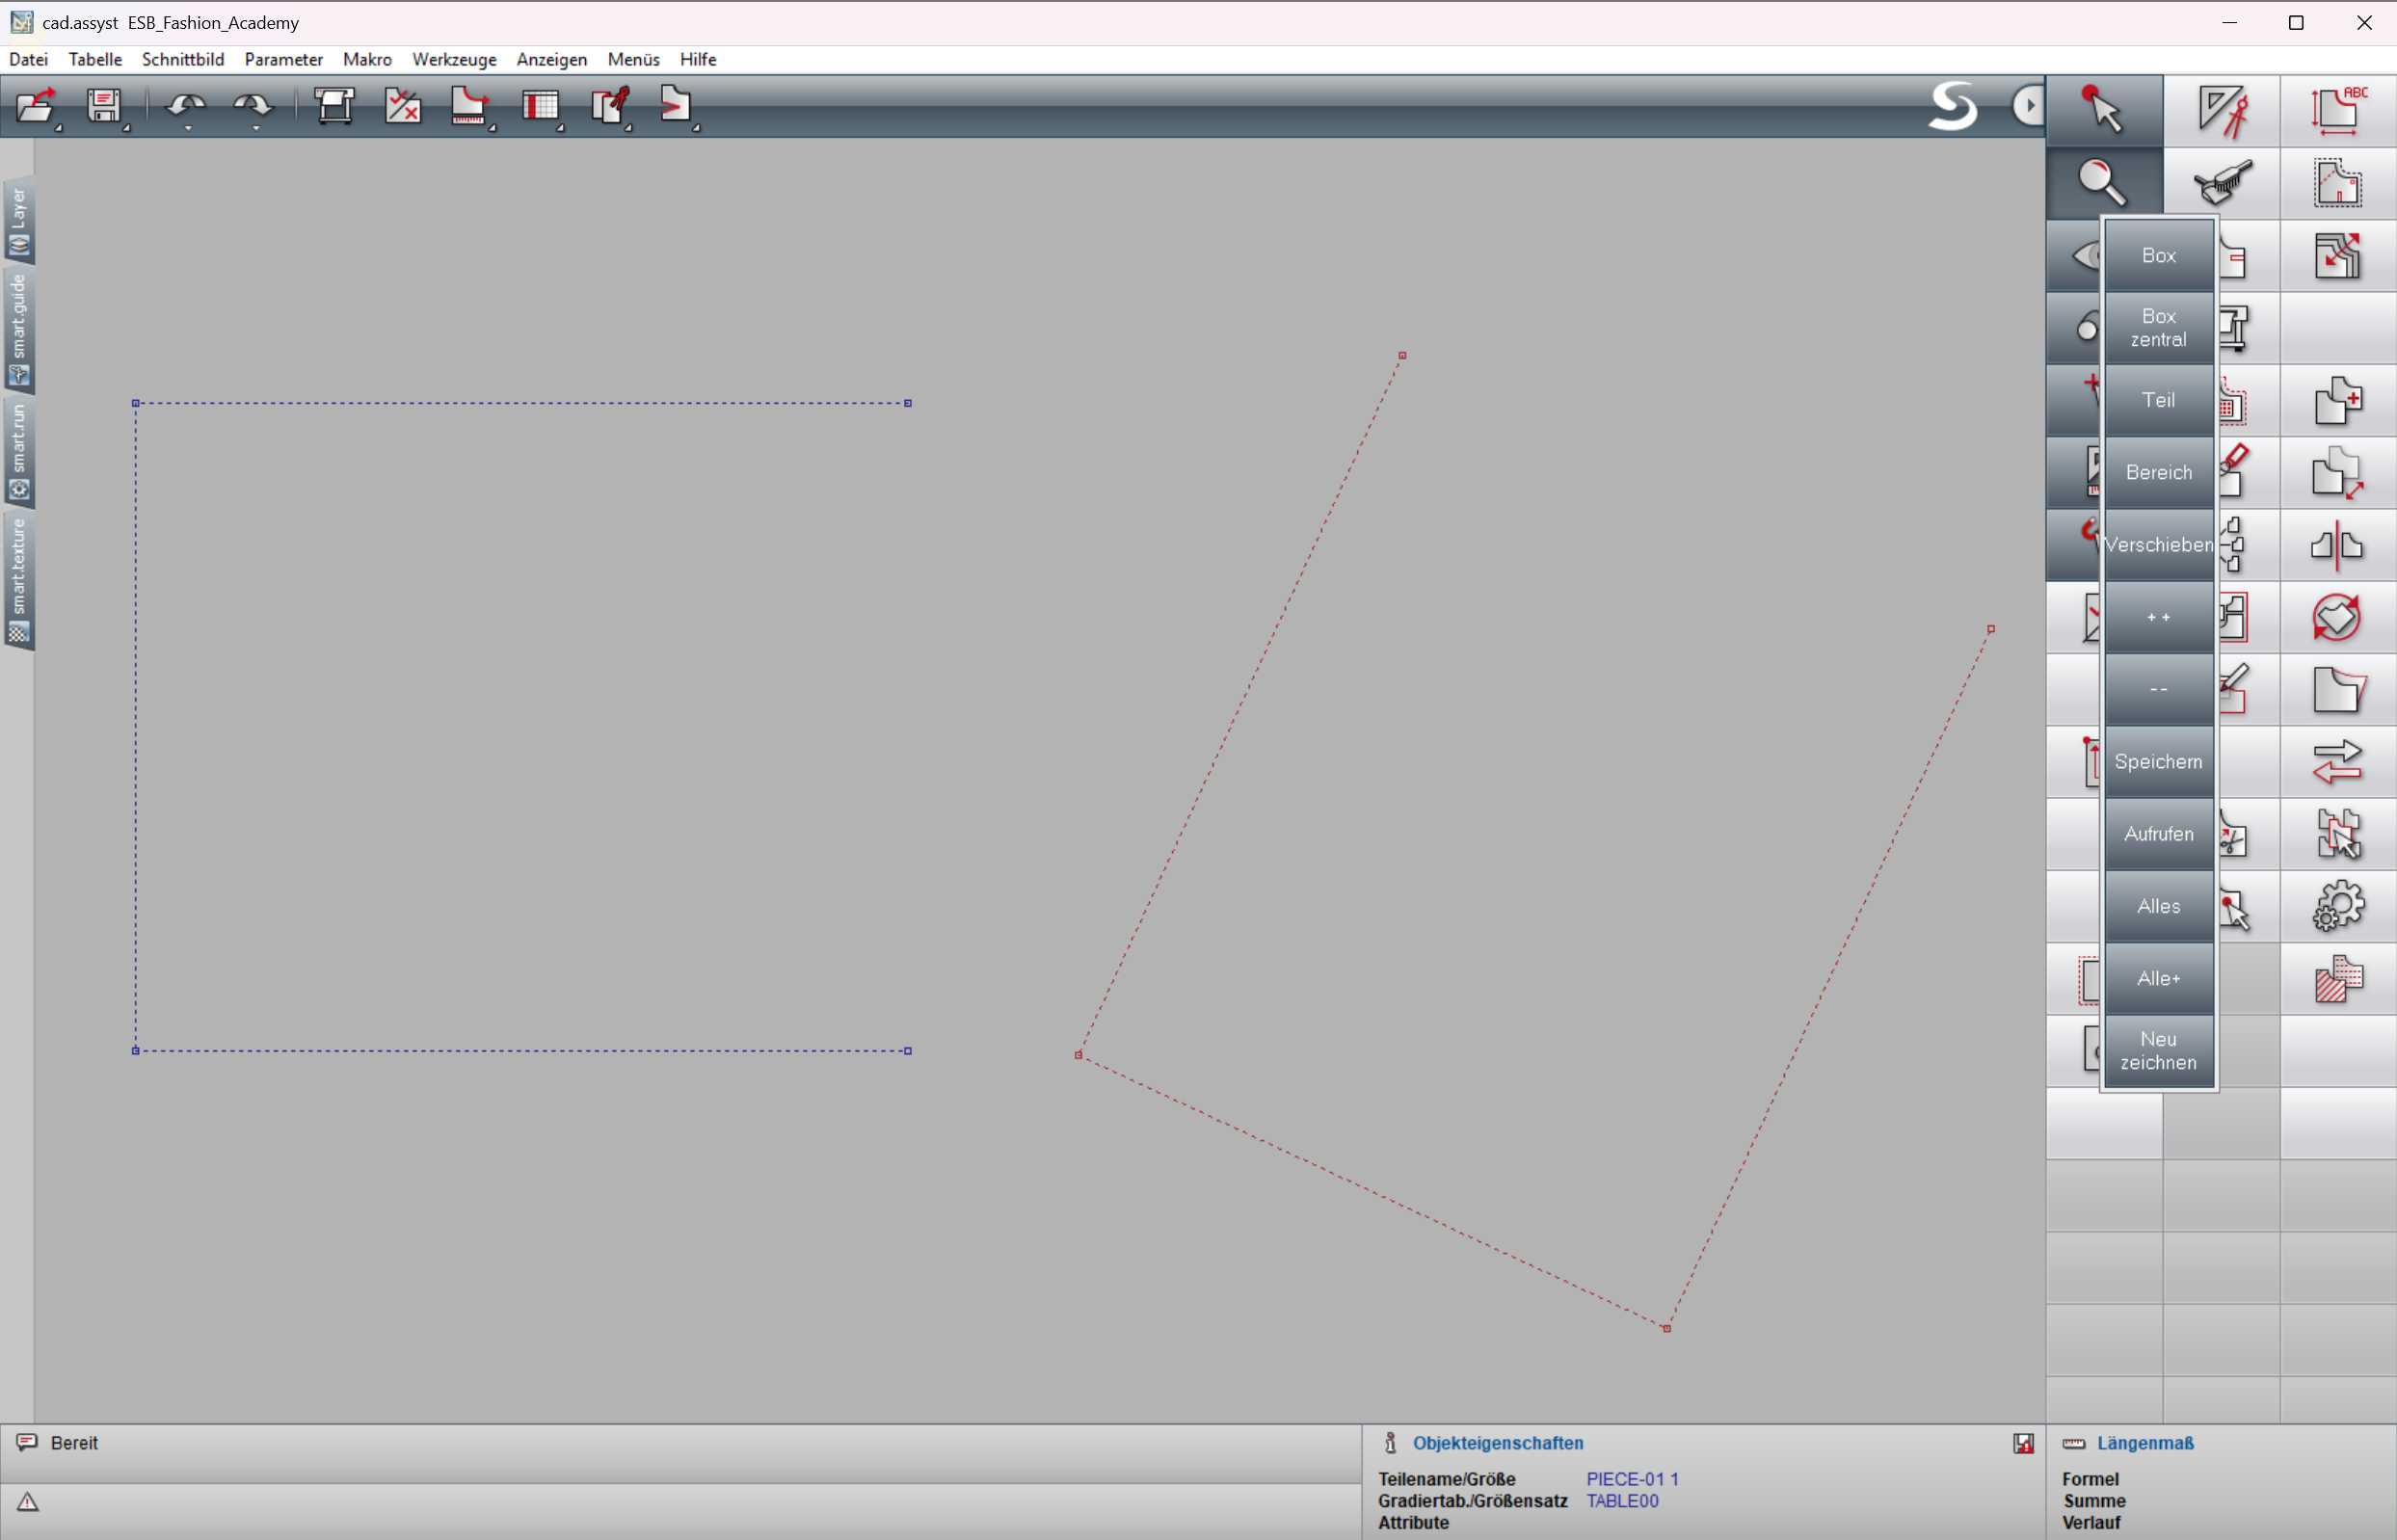The image size is (2397, 1540).
Task: Select the magnifier zoom tool
Action: [x=2103, y=182]
